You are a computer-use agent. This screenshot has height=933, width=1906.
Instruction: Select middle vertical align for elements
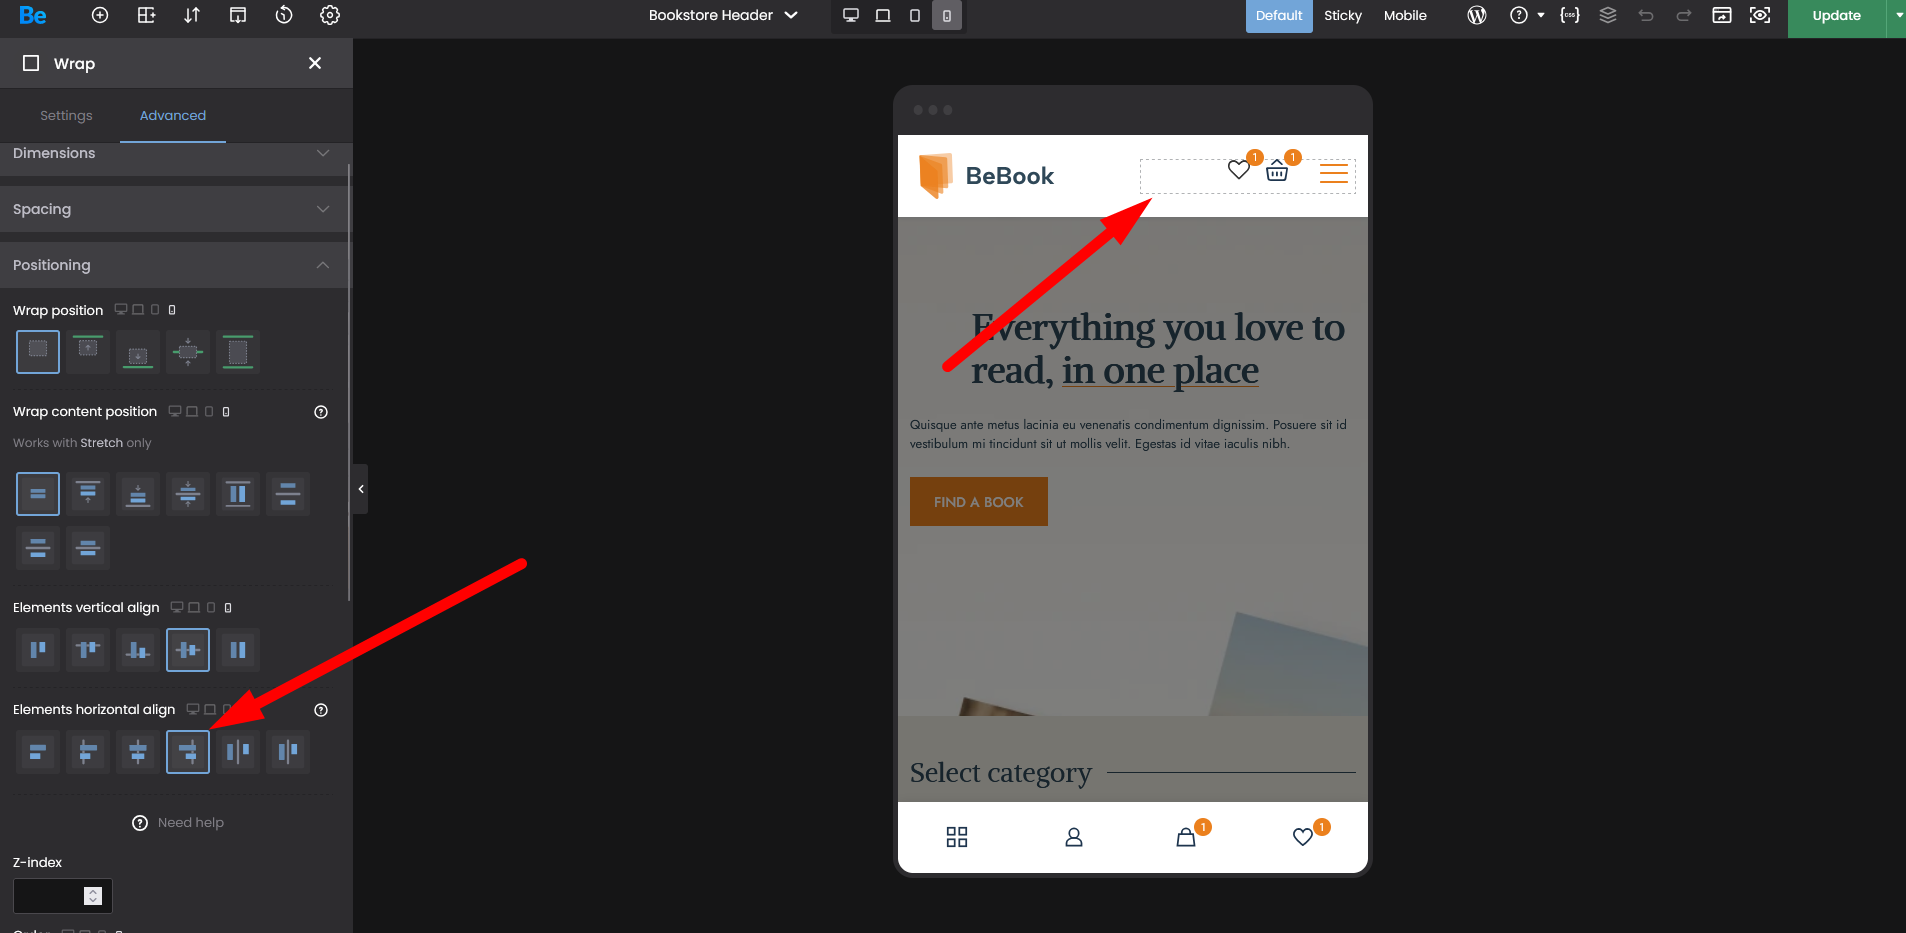pos(188,650)
